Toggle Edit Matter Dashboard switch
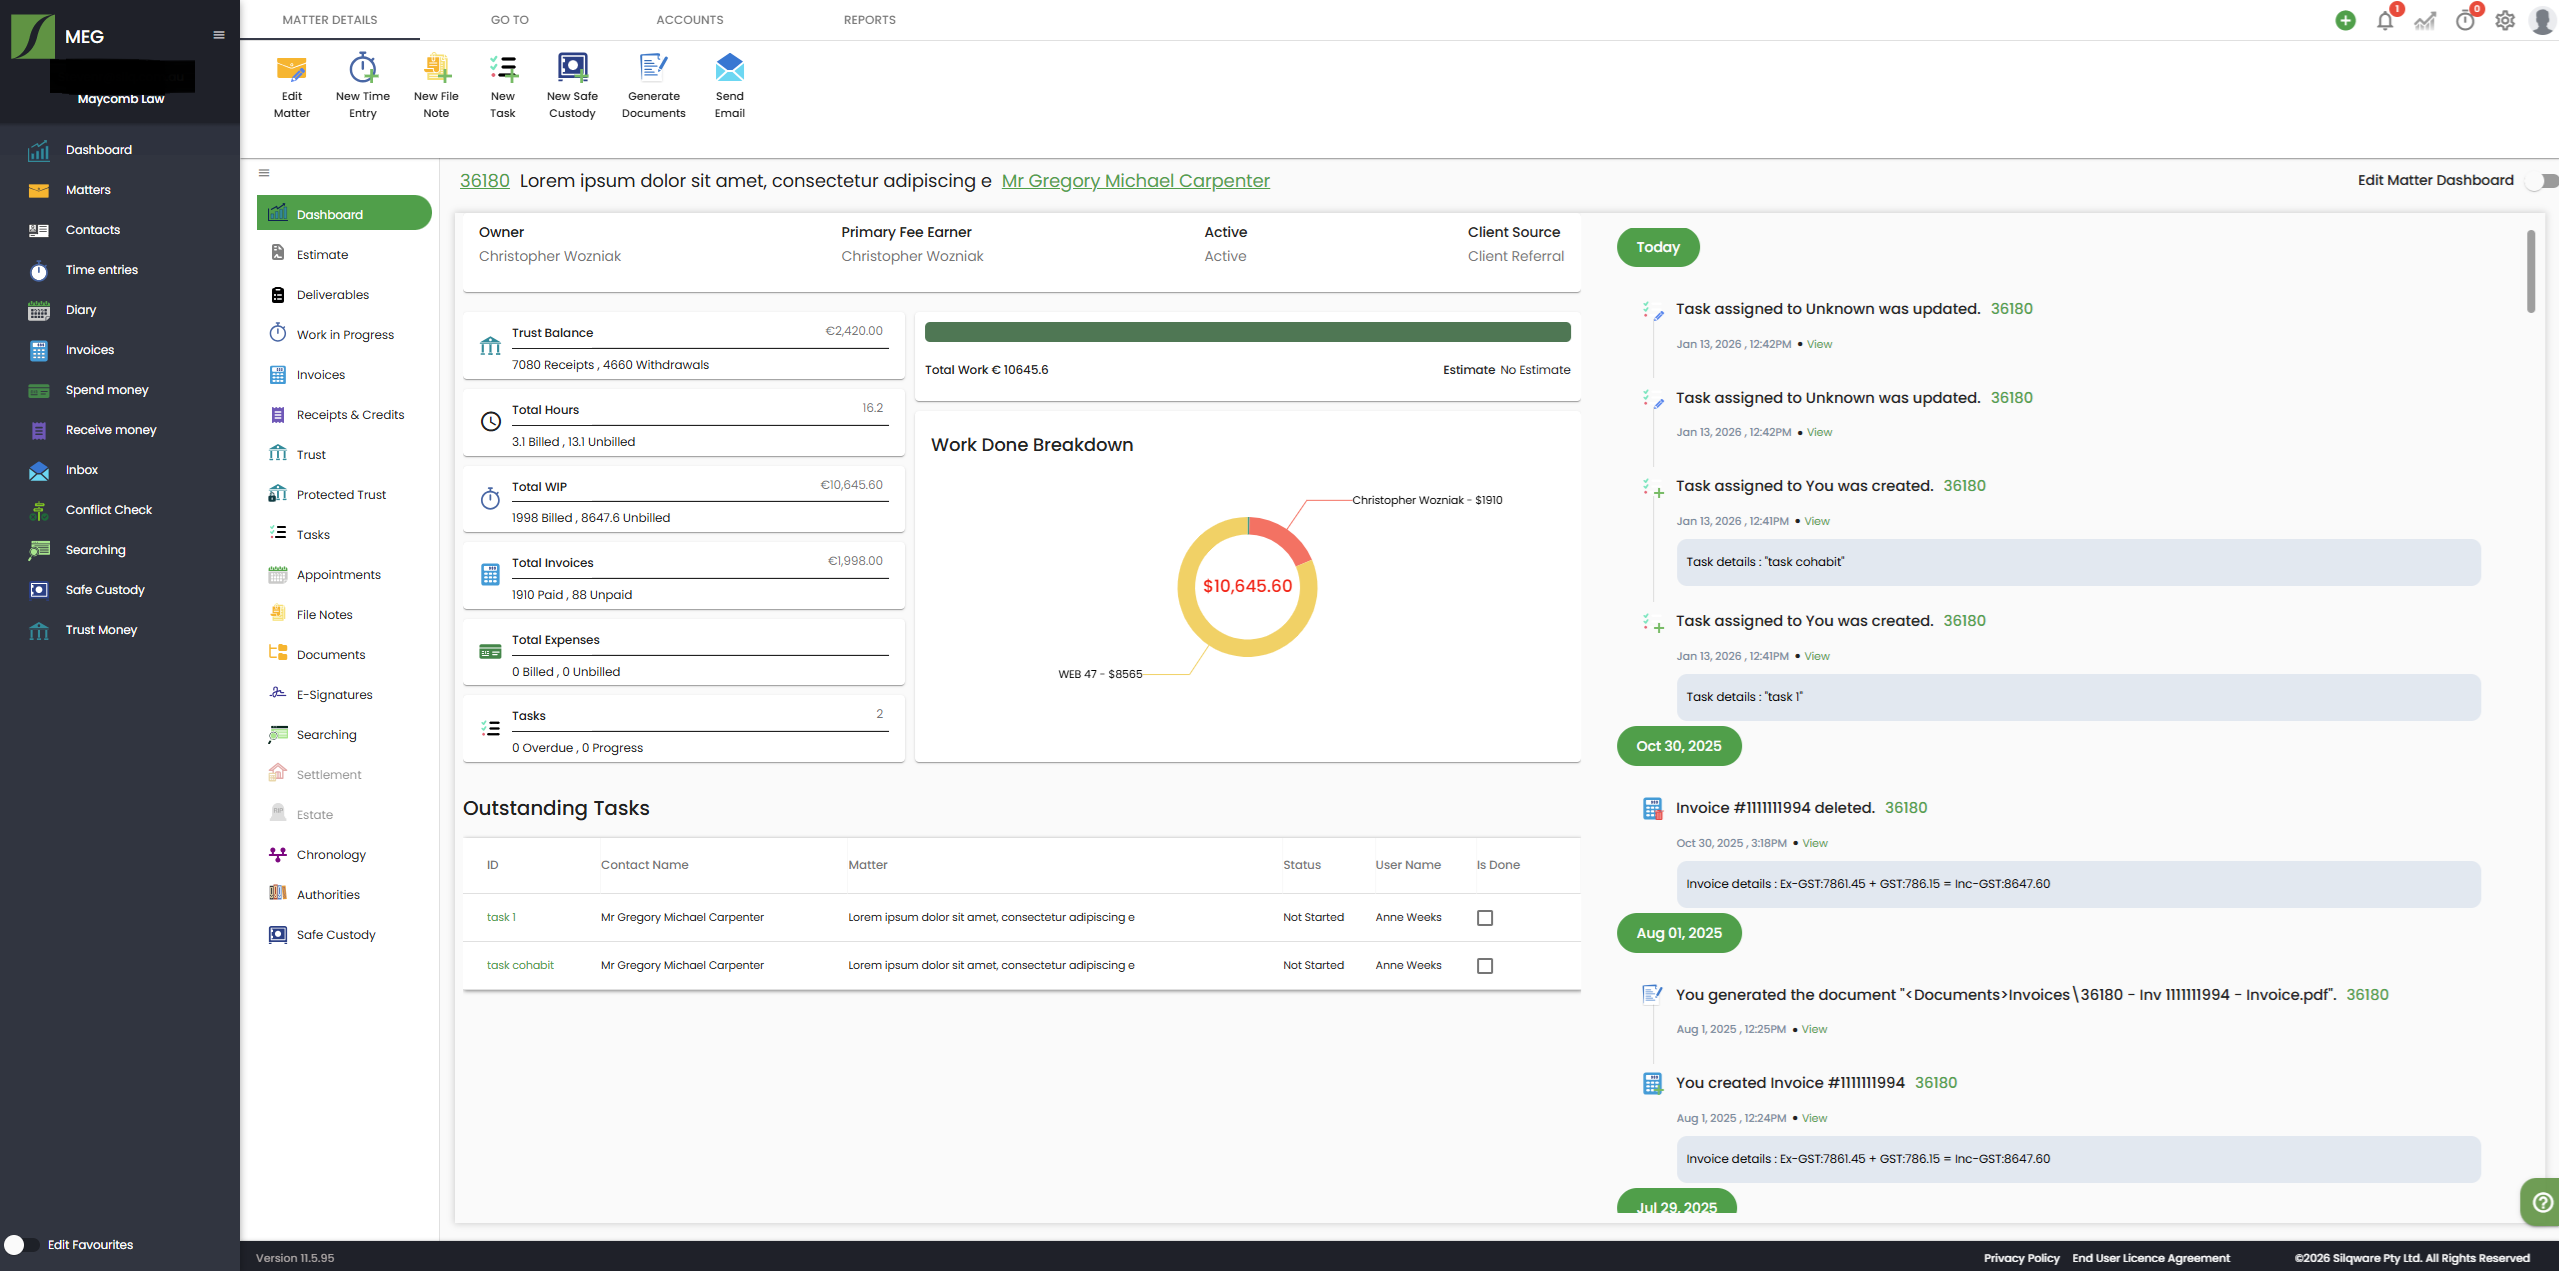2559x1271 pixels. coord(2542,181)
